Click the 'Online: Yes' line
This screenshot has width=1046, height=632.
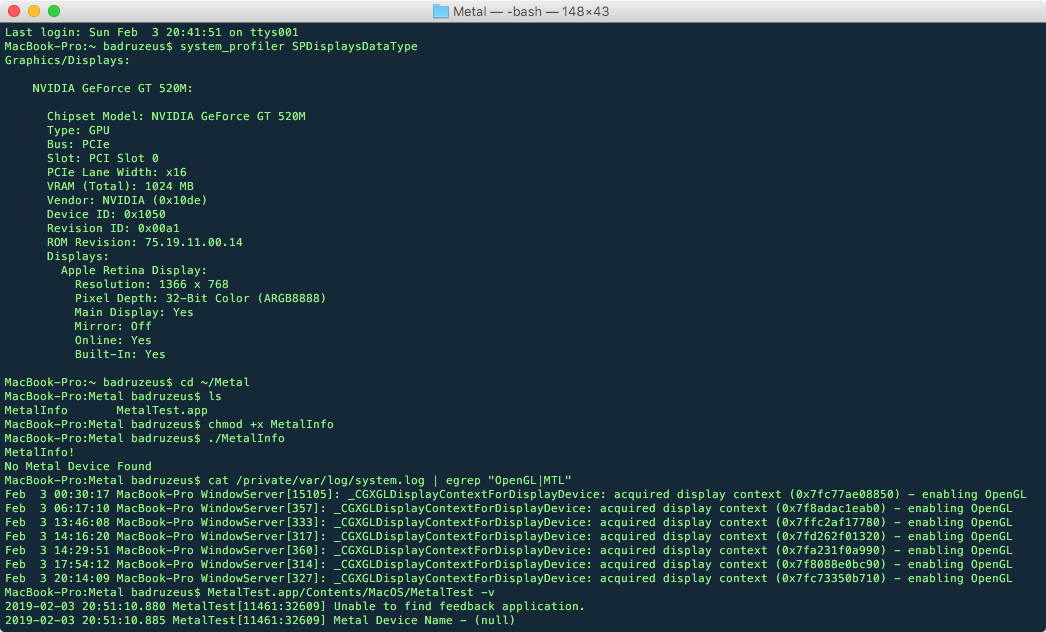[113, 340]
